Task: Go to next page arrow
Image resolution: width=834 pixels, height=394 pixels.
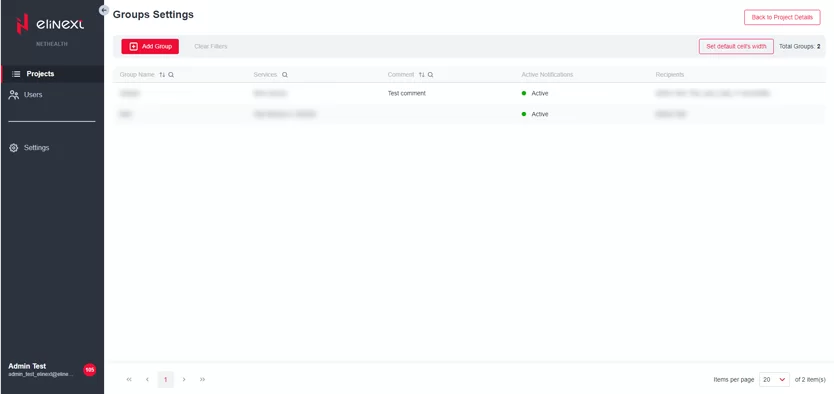Action: point(184,379)
